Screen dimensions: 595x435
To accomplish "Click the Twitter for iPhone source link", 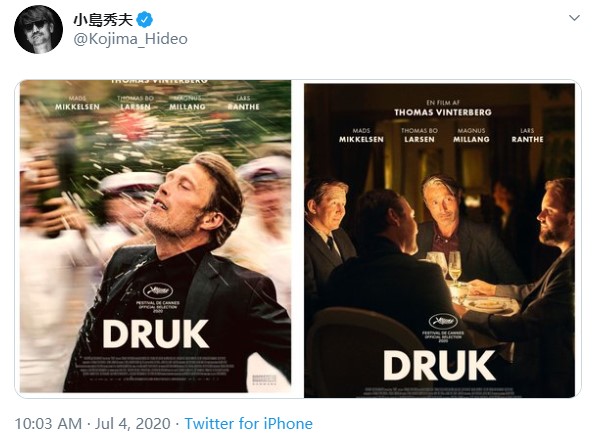I will click(249, 424).
